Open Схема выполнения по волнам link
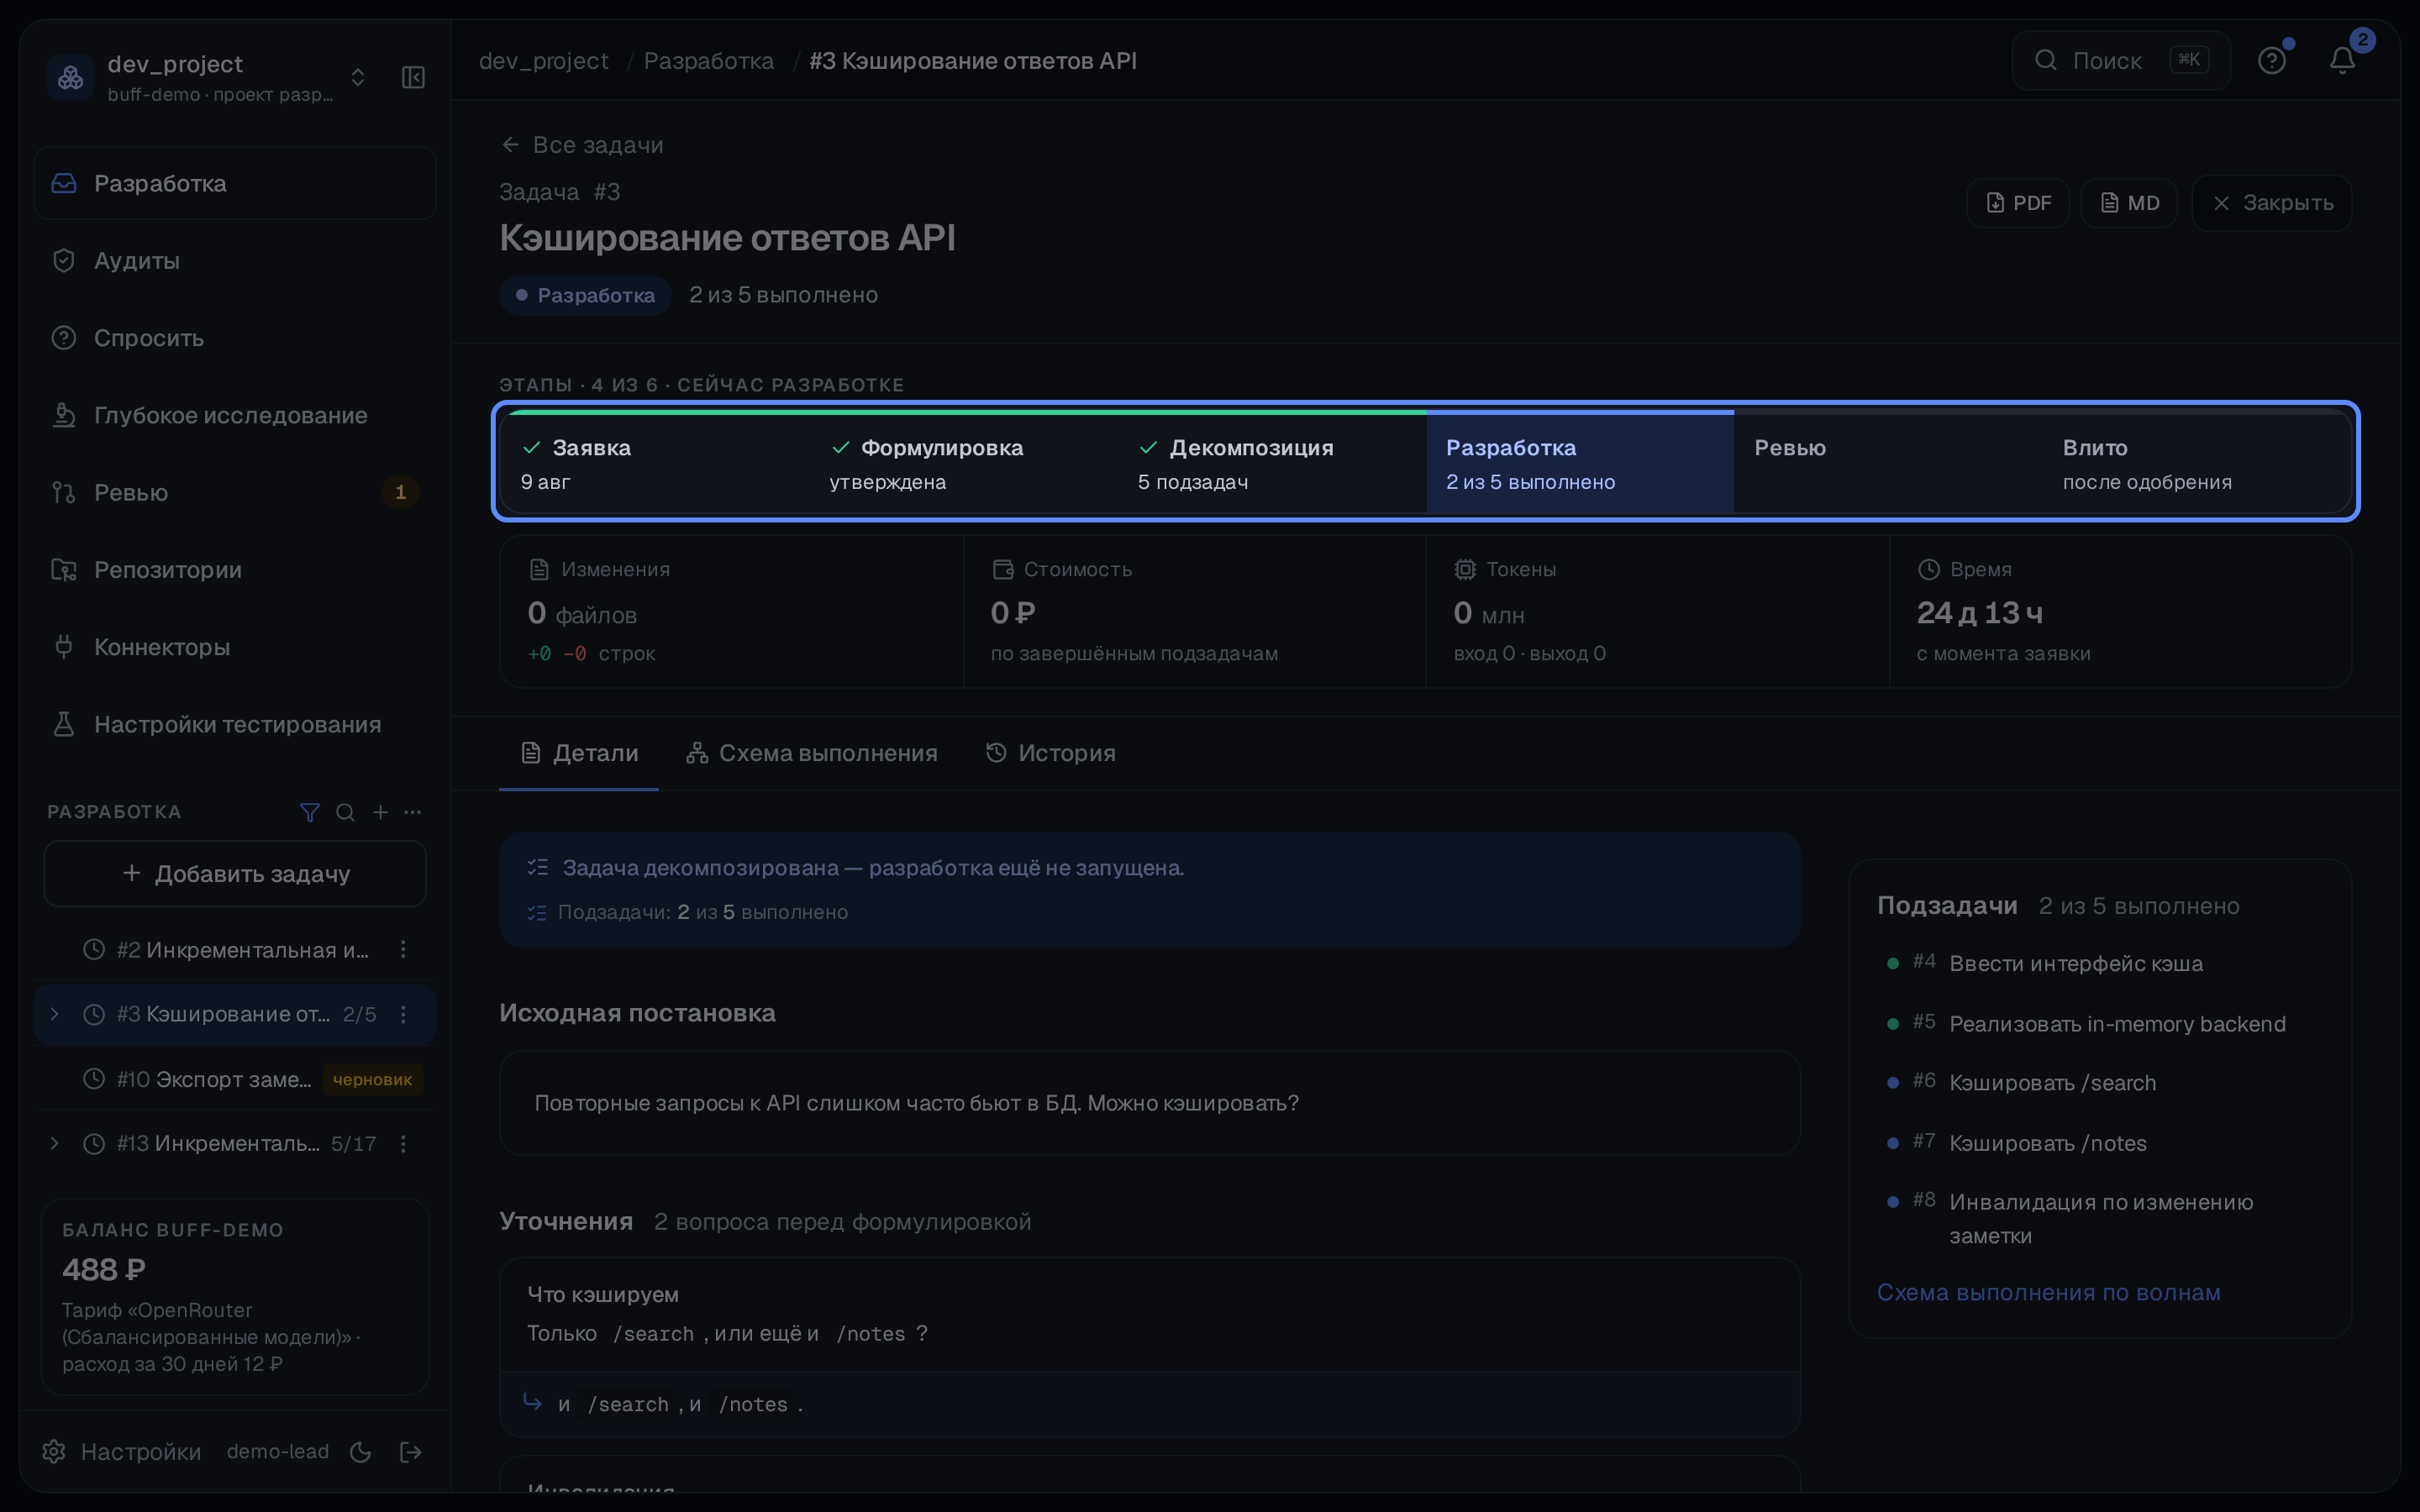Viewport: 2420px width, 1512px height. tap(2048, 1292)
